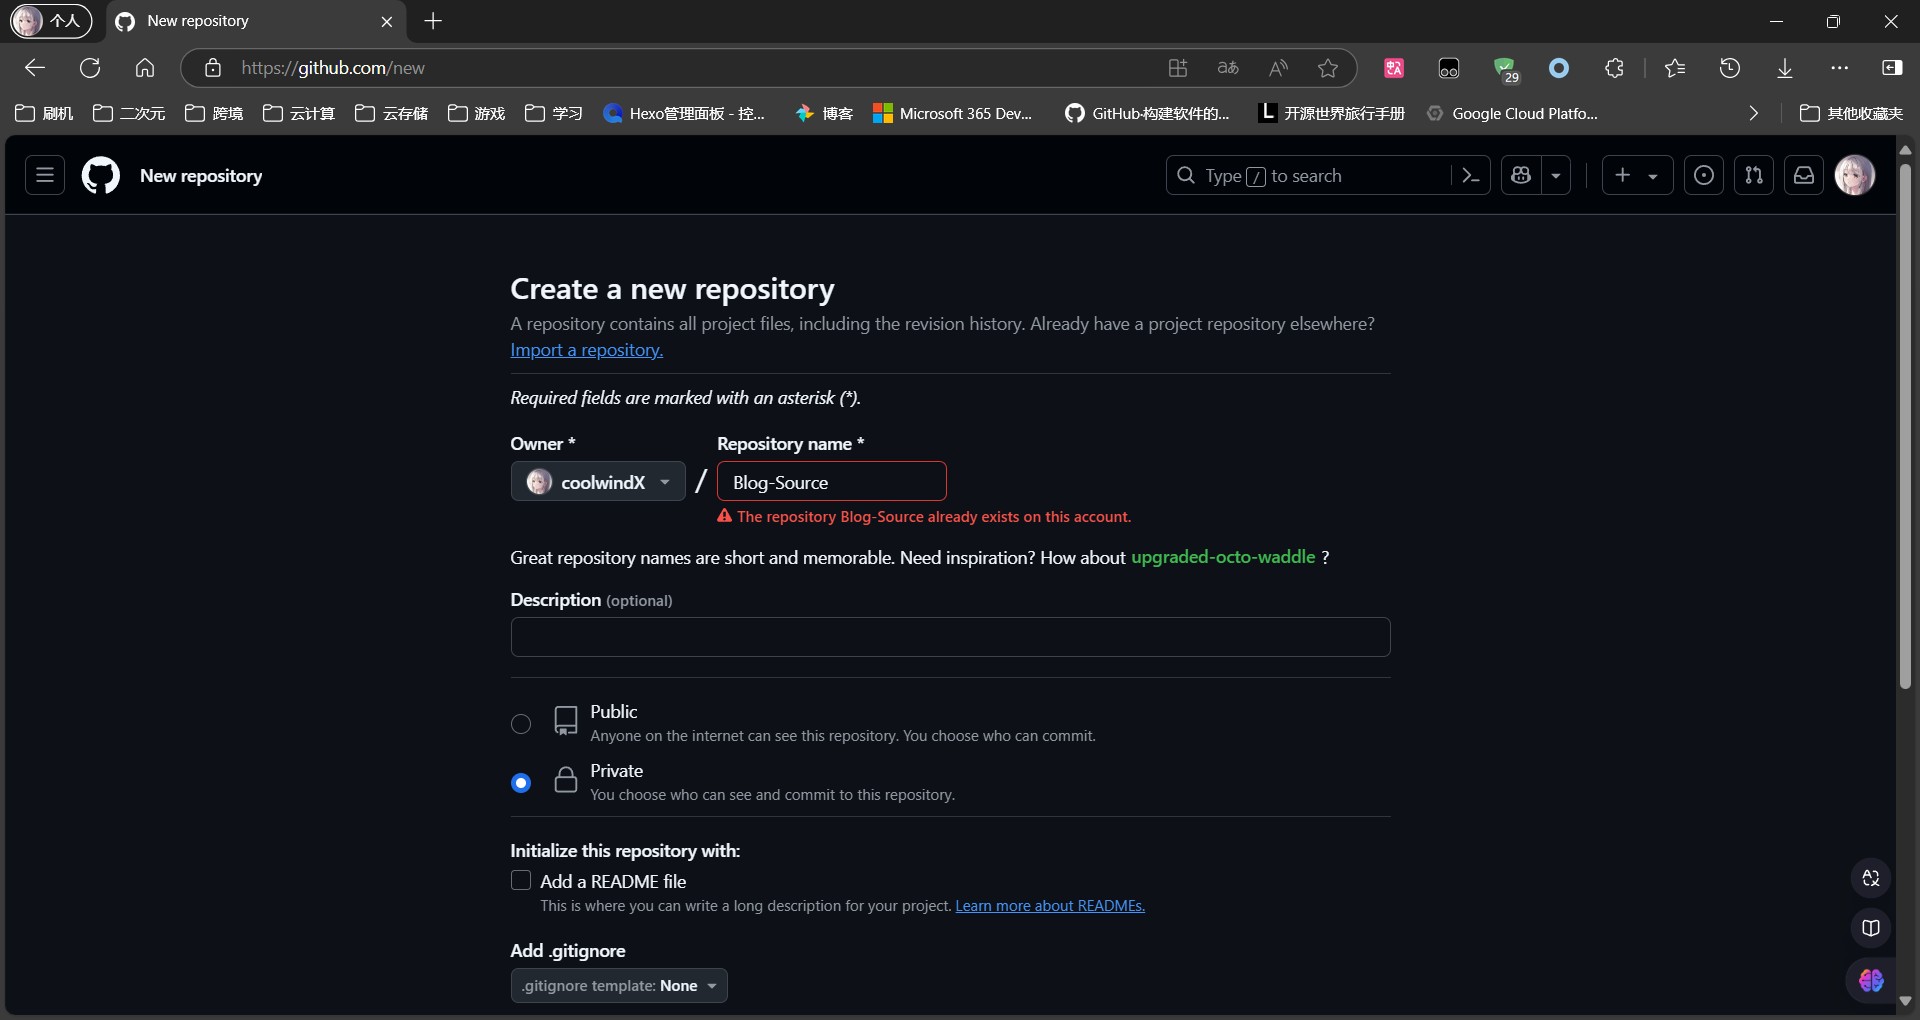Open the 二次元 bookmark folder
1920x1020 pixels.
pyautogui.click(x=129, y=113)
